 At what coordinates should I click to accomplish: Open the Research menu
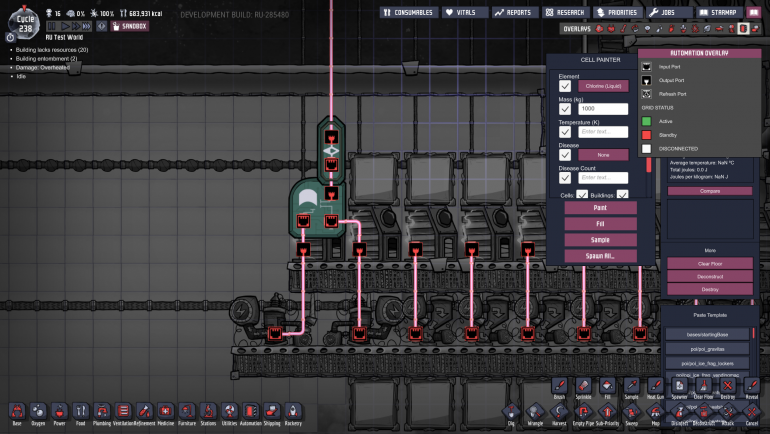565,12
